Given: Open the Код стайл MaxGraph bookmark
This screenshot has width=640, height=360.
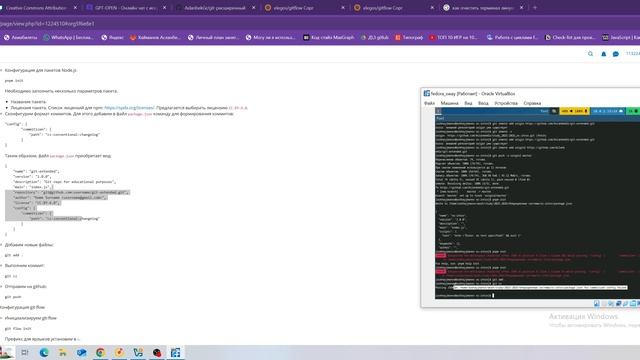Looking at the screenshot, I should click(329, 38).
